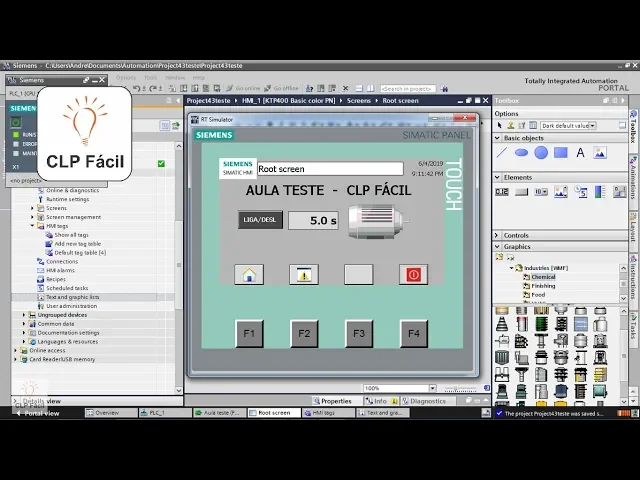The height and width of the screenshot is (480, 640).
Task: Click the green checkmark in project tree
Action: (161, 163)
